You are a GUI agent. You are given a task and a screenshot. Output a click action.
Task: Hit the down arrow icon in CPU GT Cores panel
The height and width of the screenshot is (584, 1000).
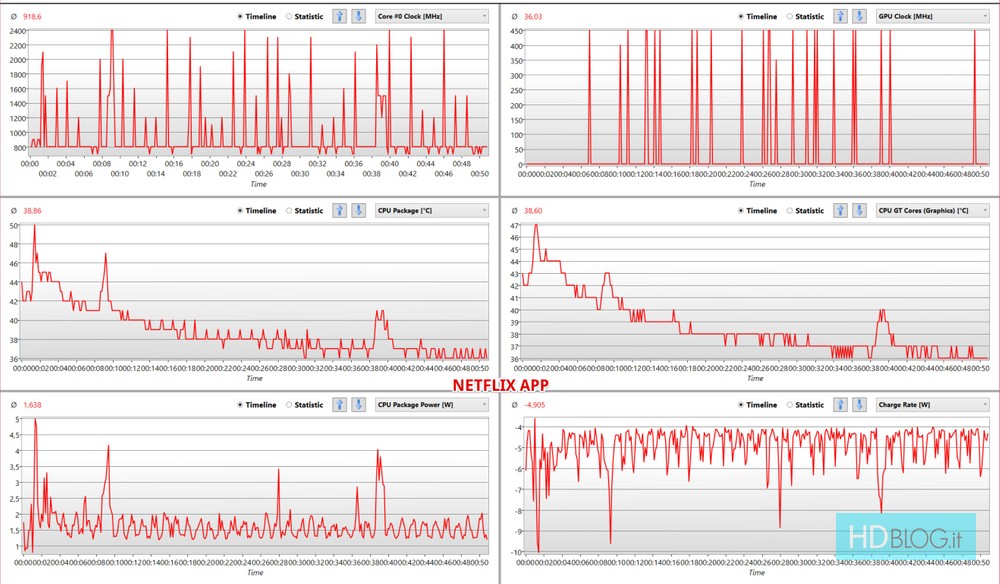[858, 211]
